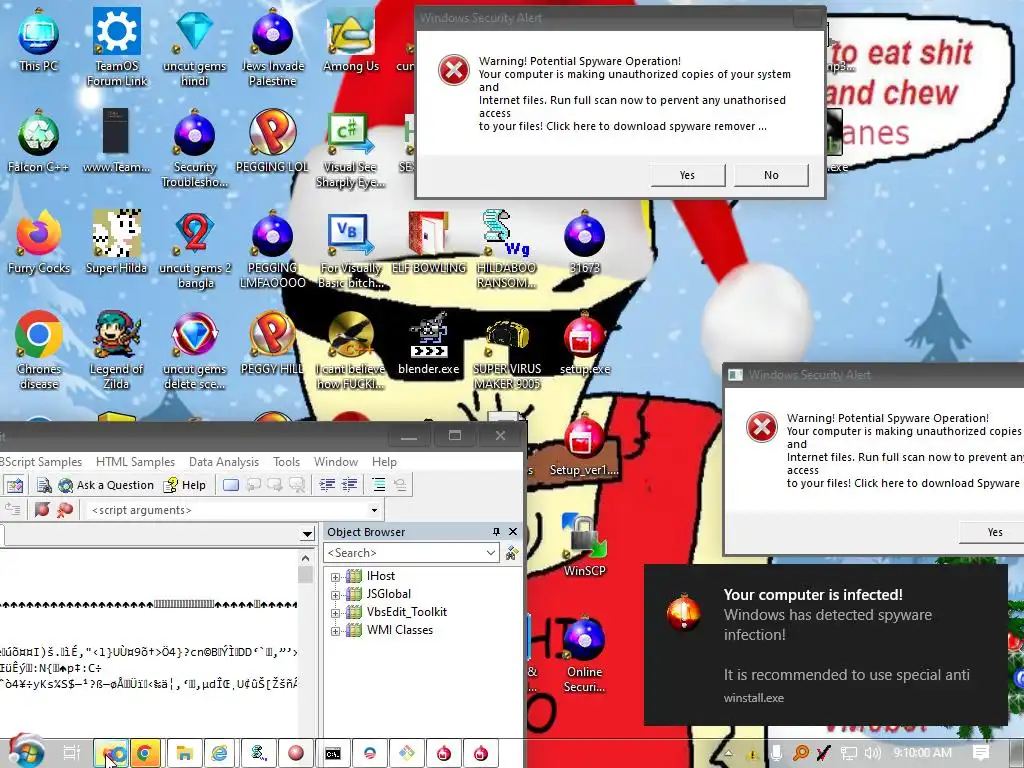Select uncut gems hindi desktop icon
1024x768 pixels.
pos(194,47)
